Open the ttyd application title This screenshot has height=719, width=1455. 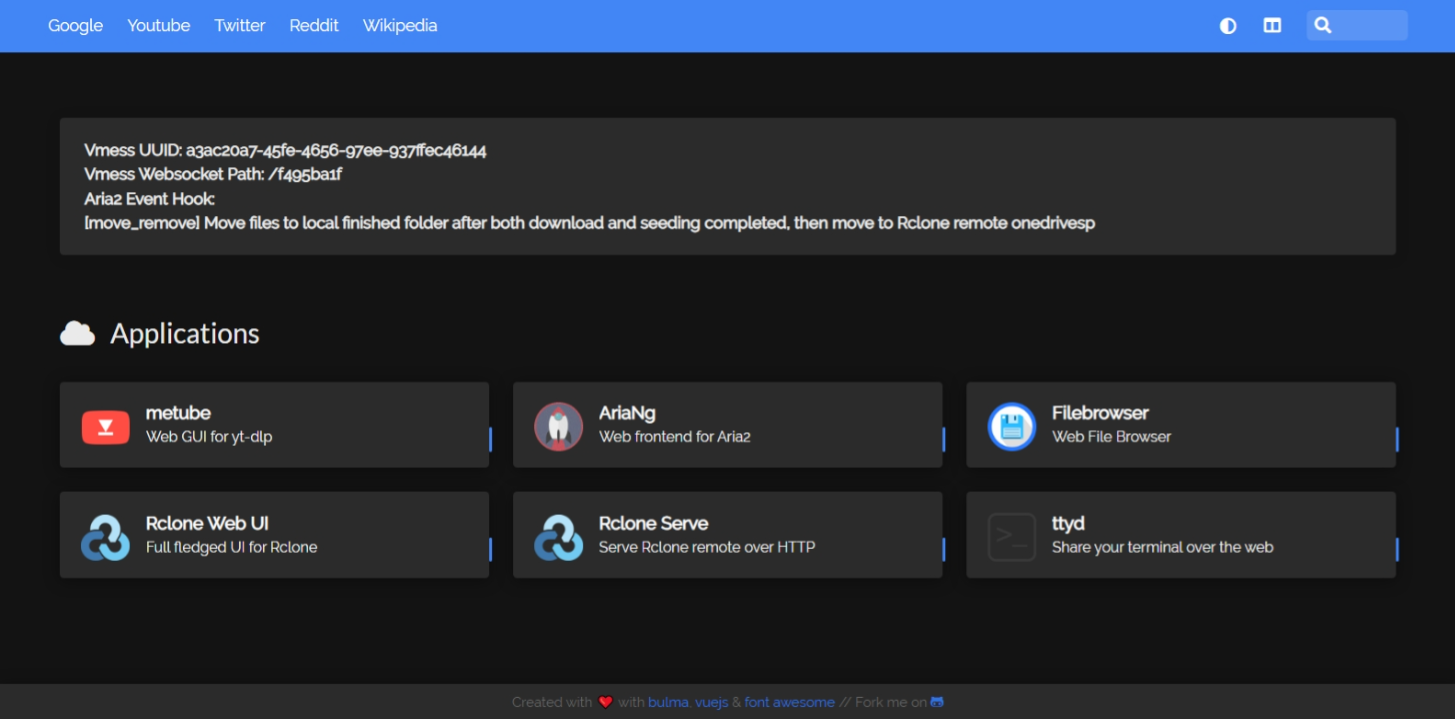tap(1068, 523)
